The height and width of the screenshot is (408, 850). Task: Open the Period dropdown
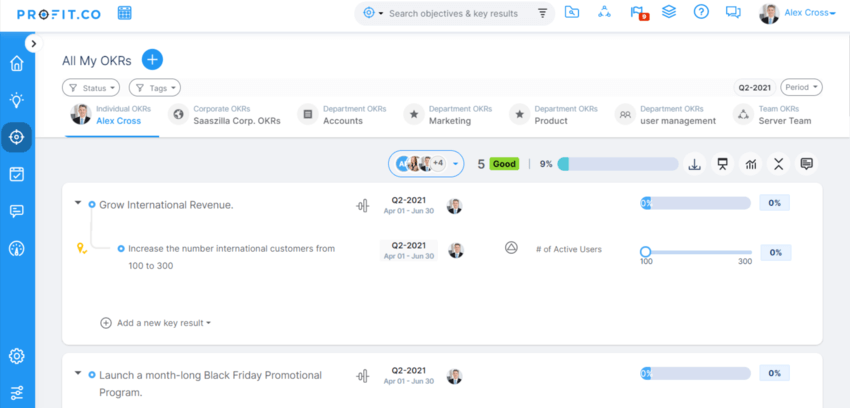(x=802, y=87)
